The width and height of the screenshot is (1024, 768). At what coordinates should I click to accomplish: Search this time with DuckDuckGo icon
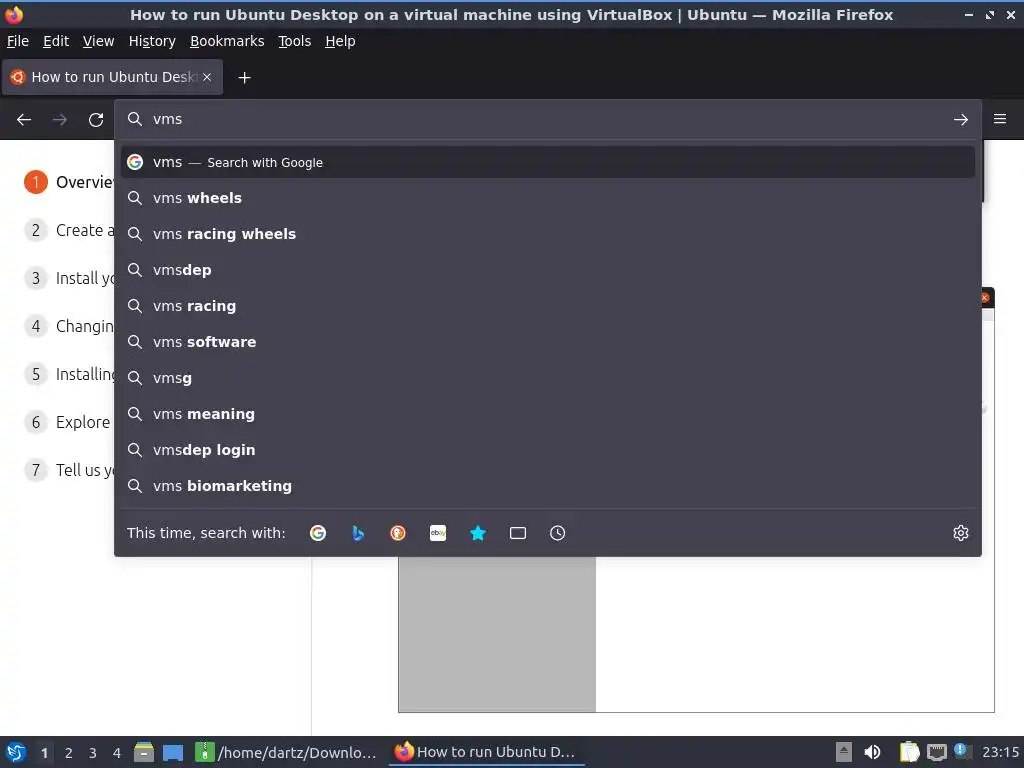(398, 533)
